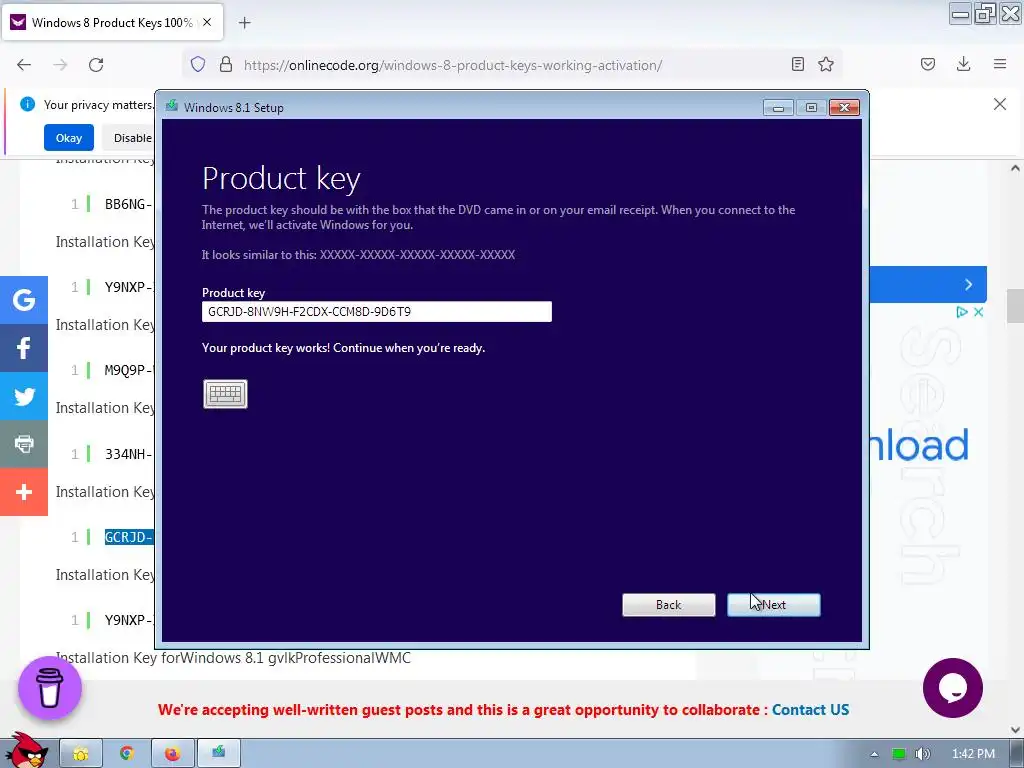The height and width of the screenshot is (768, 1024).
Task: Click the highlighted GCRJD- key text
Action: pyautogui.click(x=129, y=537)
